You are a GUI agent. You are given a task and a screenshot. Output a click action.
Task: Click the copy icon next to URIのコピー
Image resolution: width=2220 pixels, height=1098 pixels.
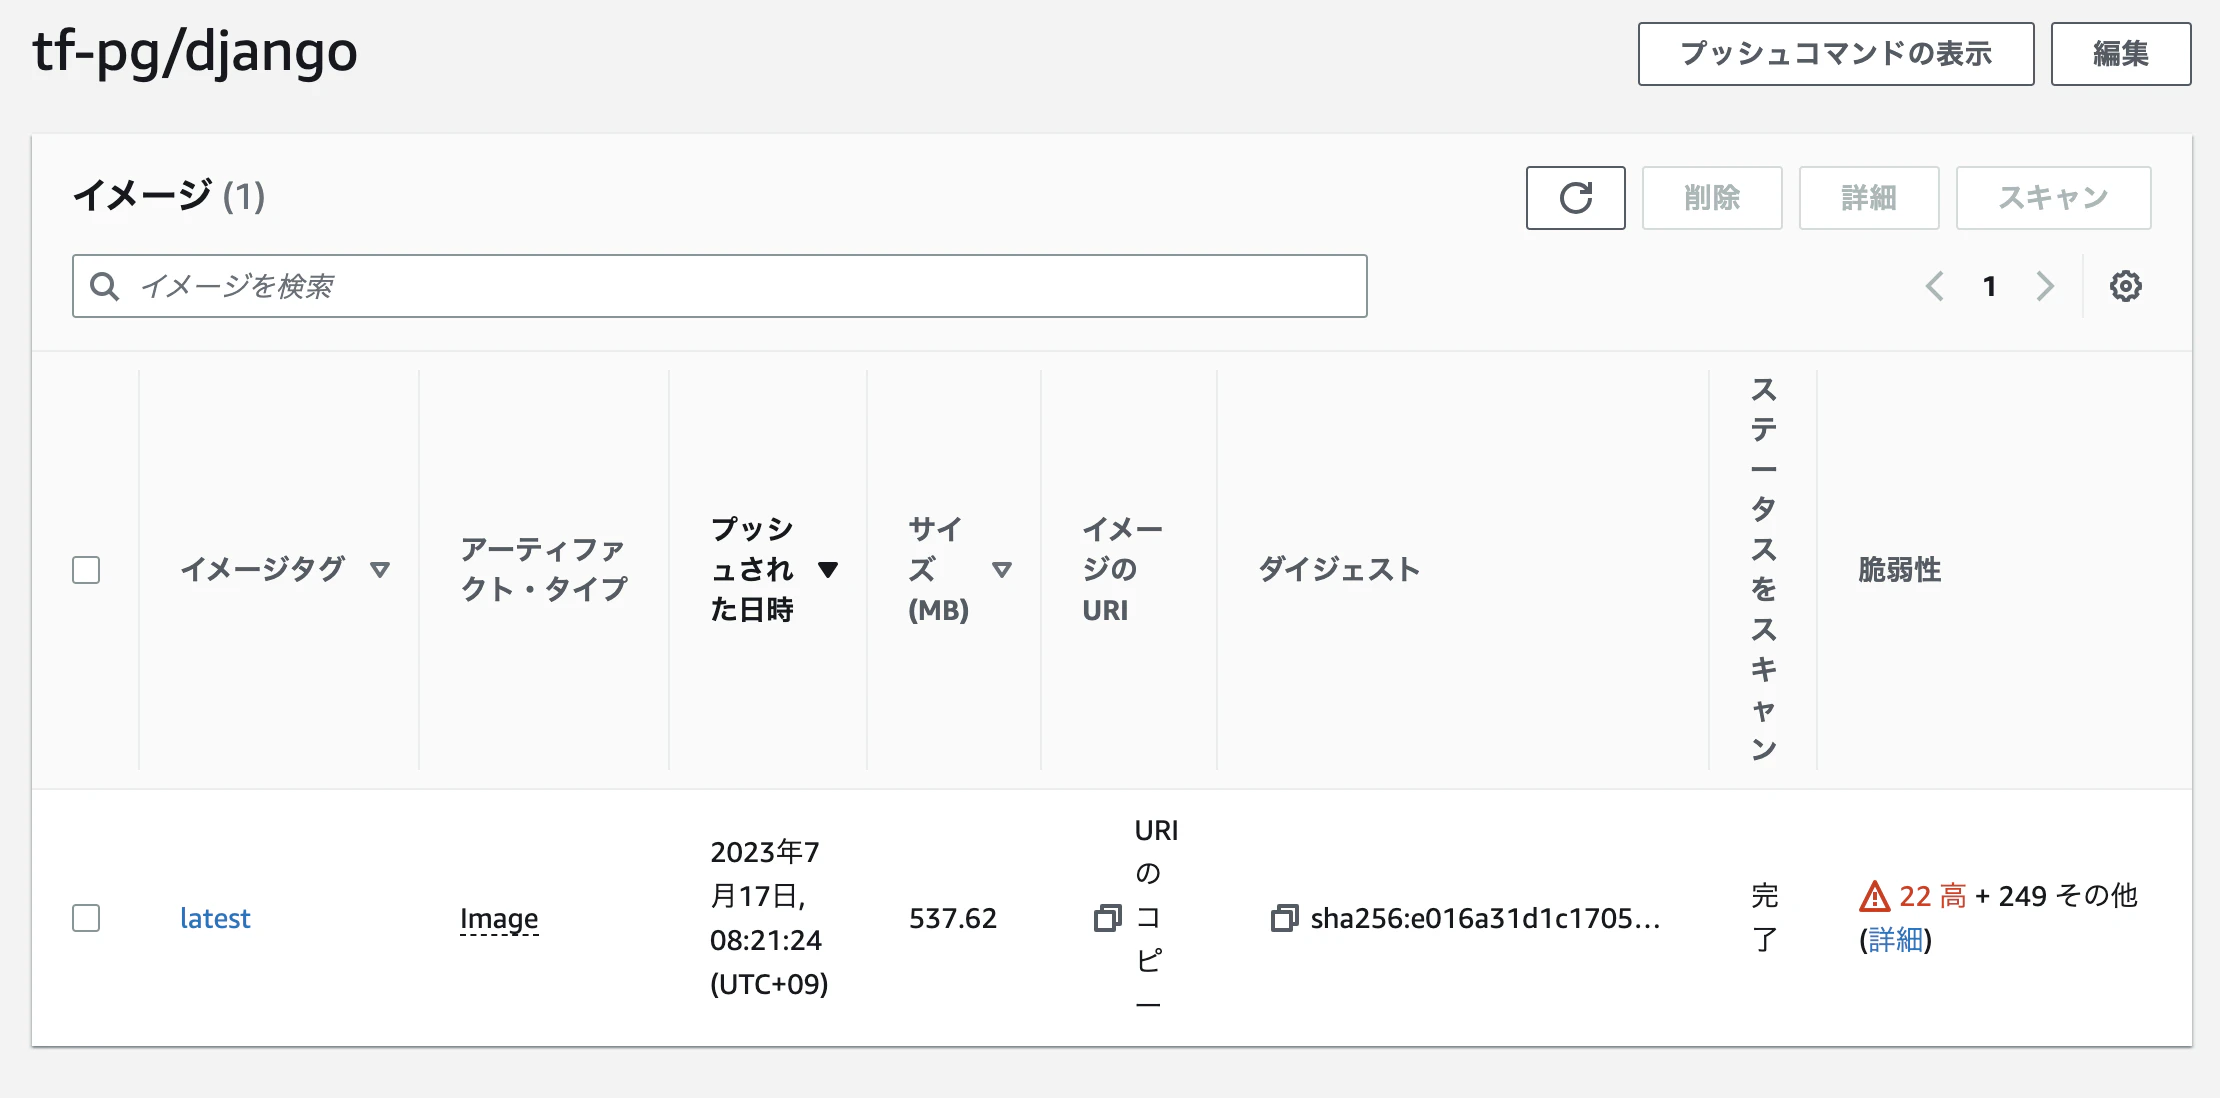1107,918
